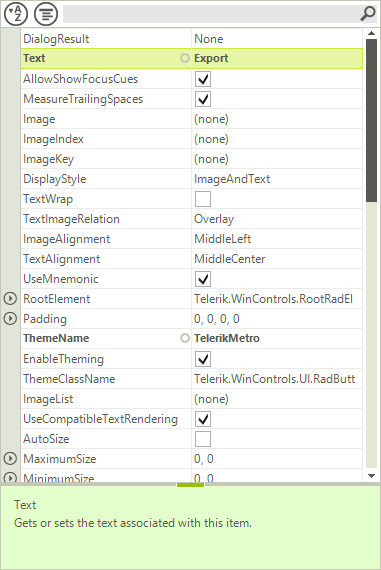The image size is (381, 570).
Task: Toggle UseCompatibleTextRendering checkbox
Action: (x=203, y=419)
